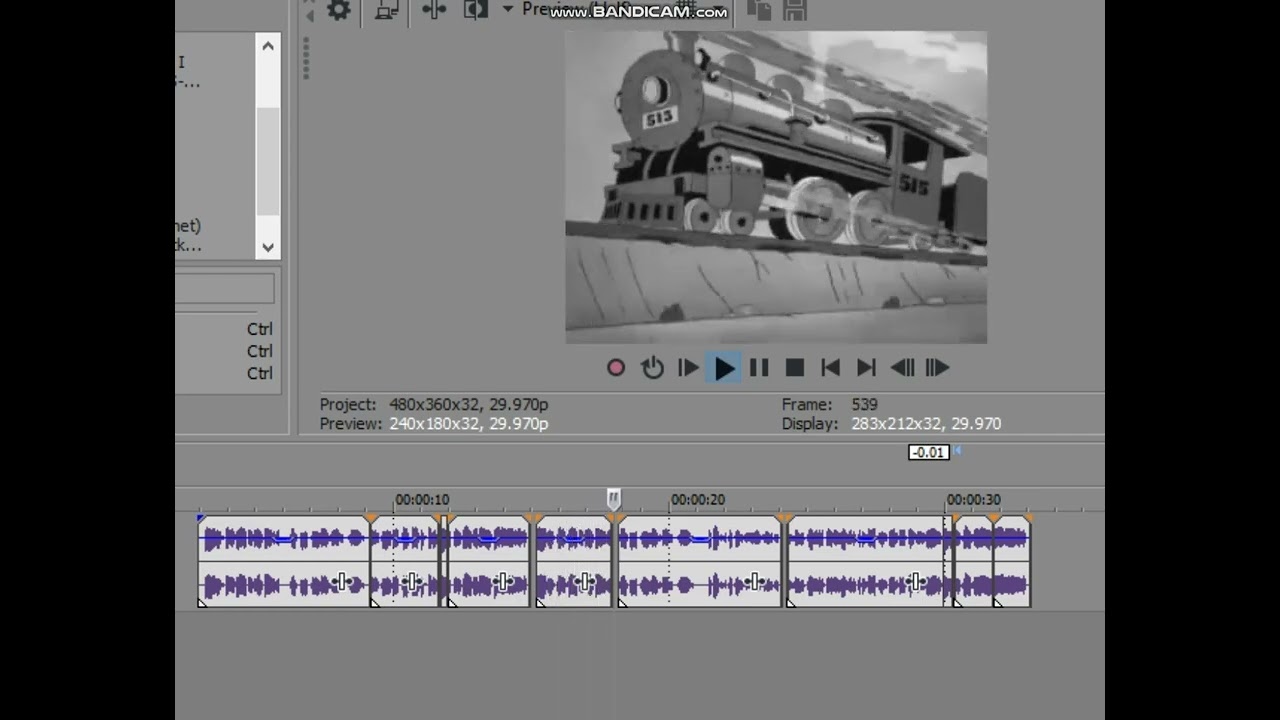Go to start of project

coord(830,368)
